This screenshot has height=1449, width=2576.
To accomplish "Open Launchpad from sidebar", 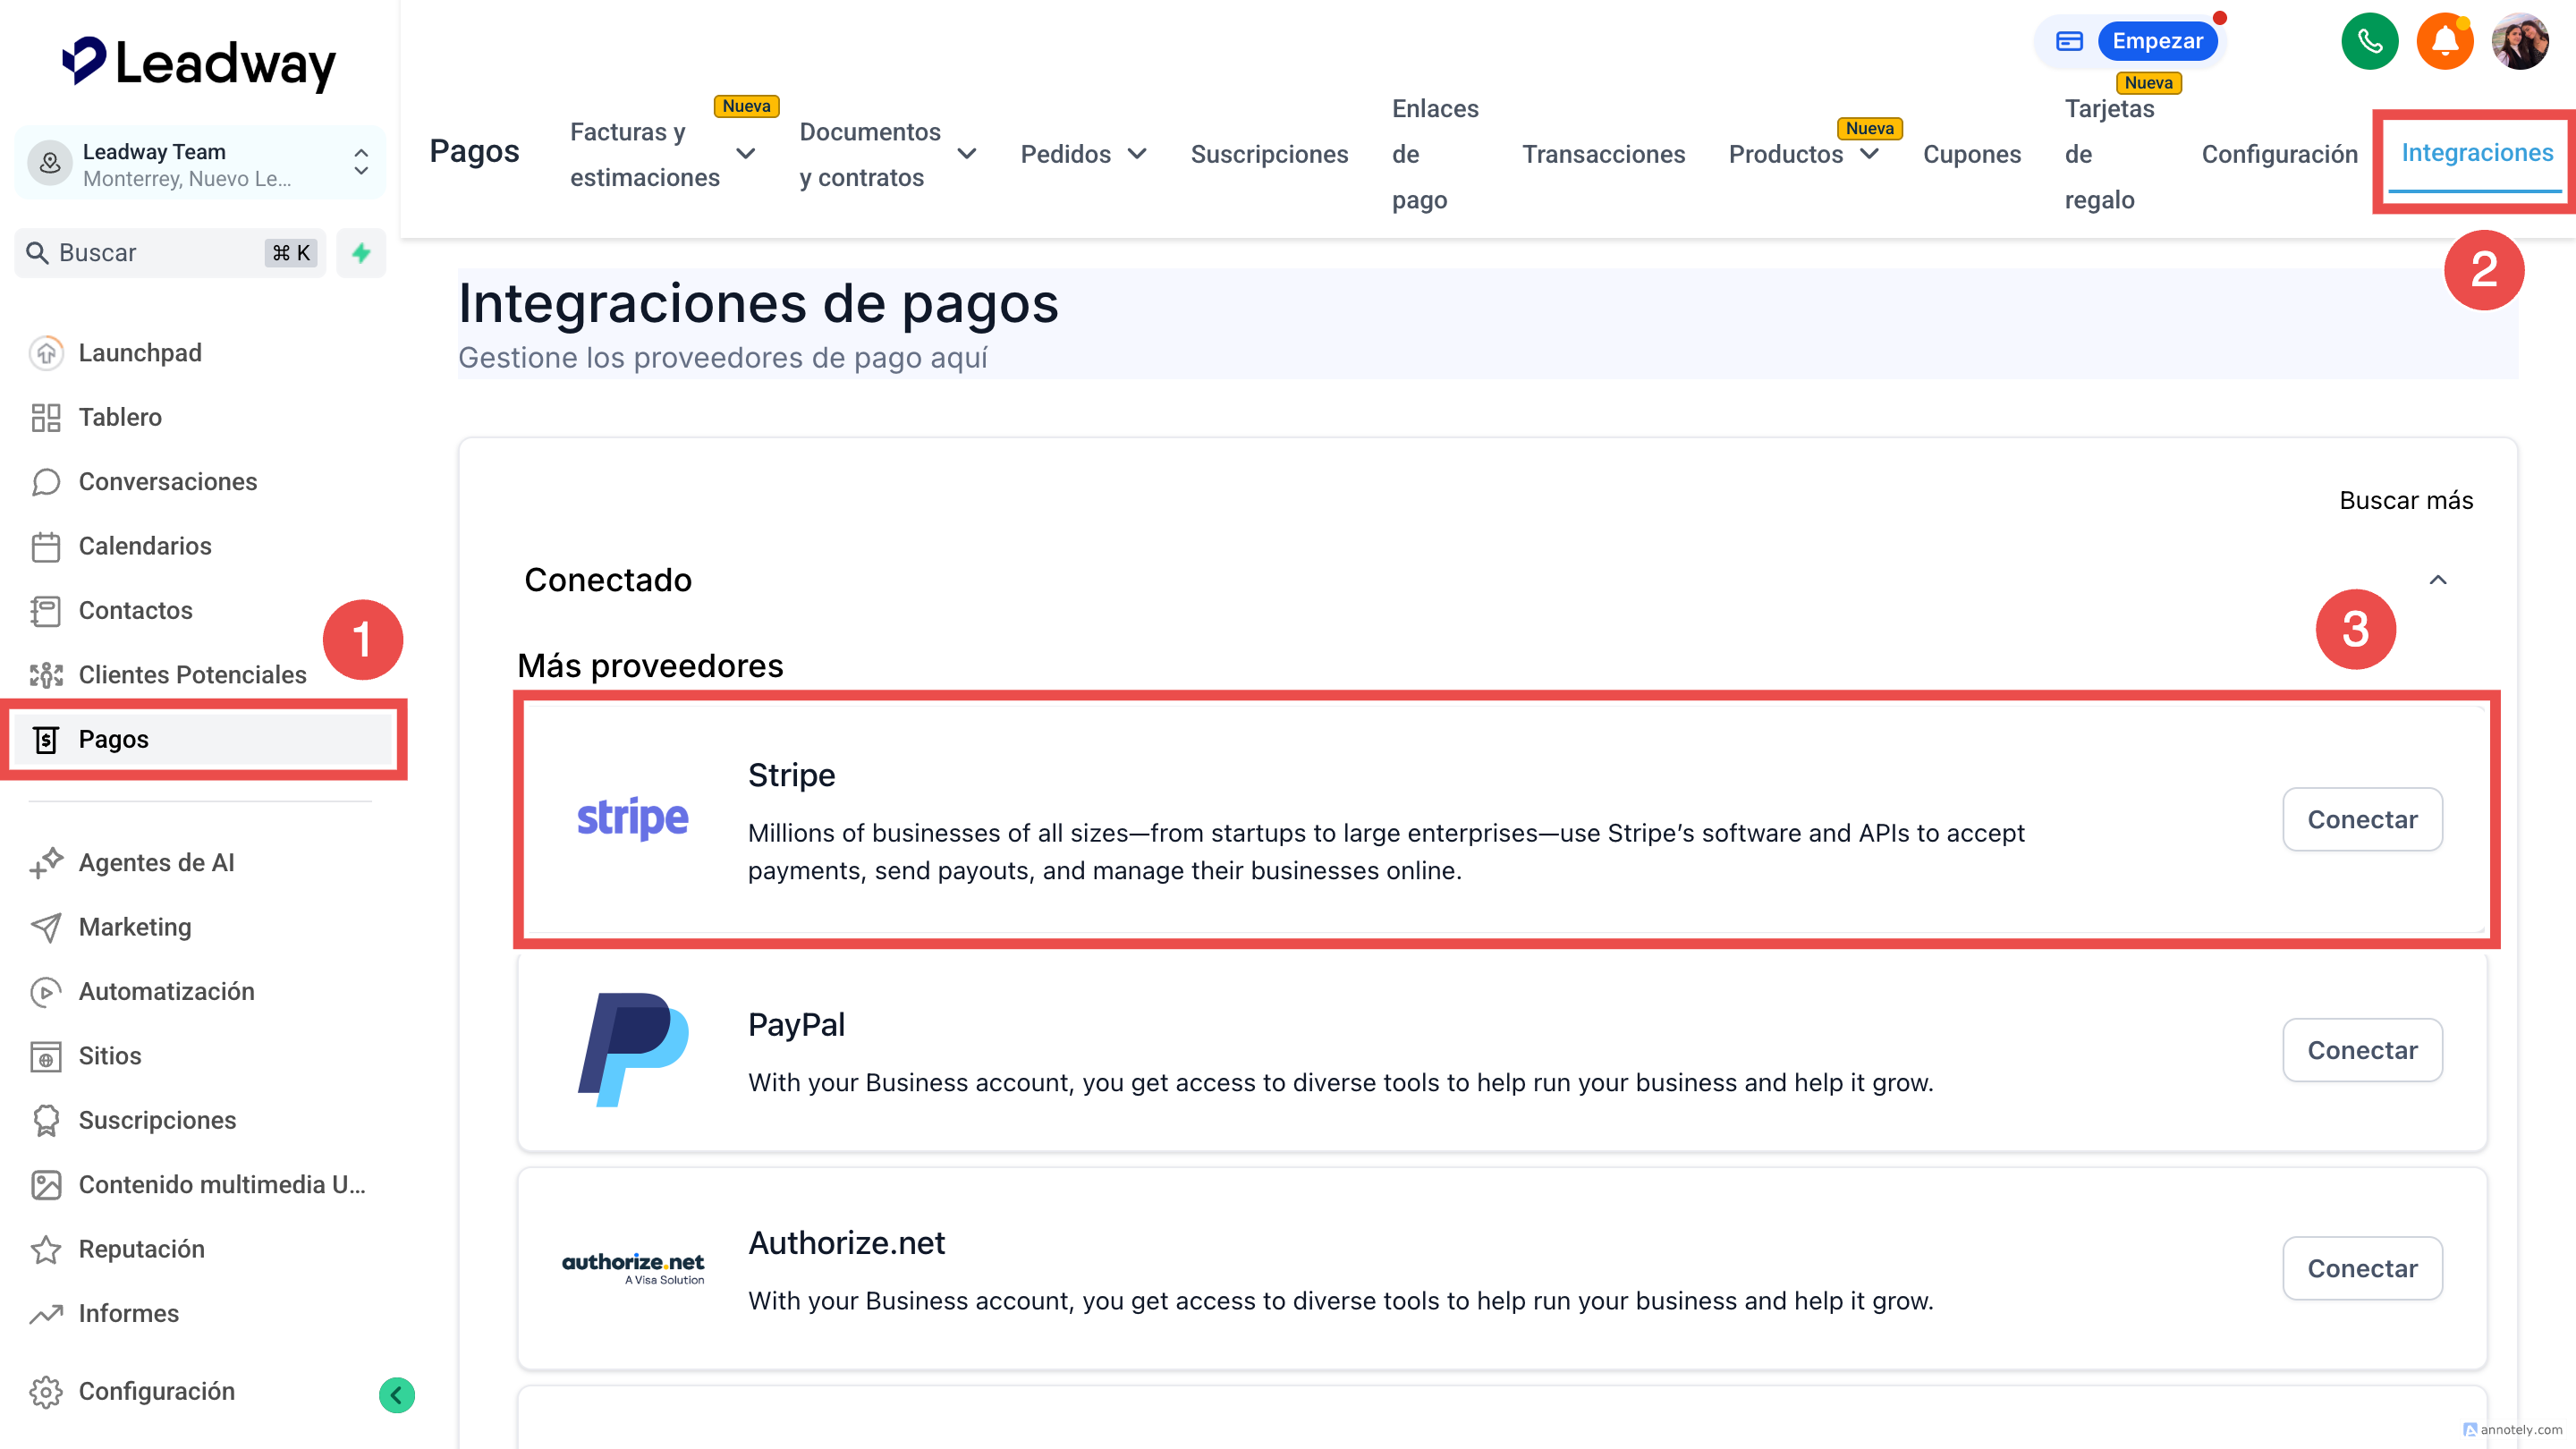I will click(140, 353).
